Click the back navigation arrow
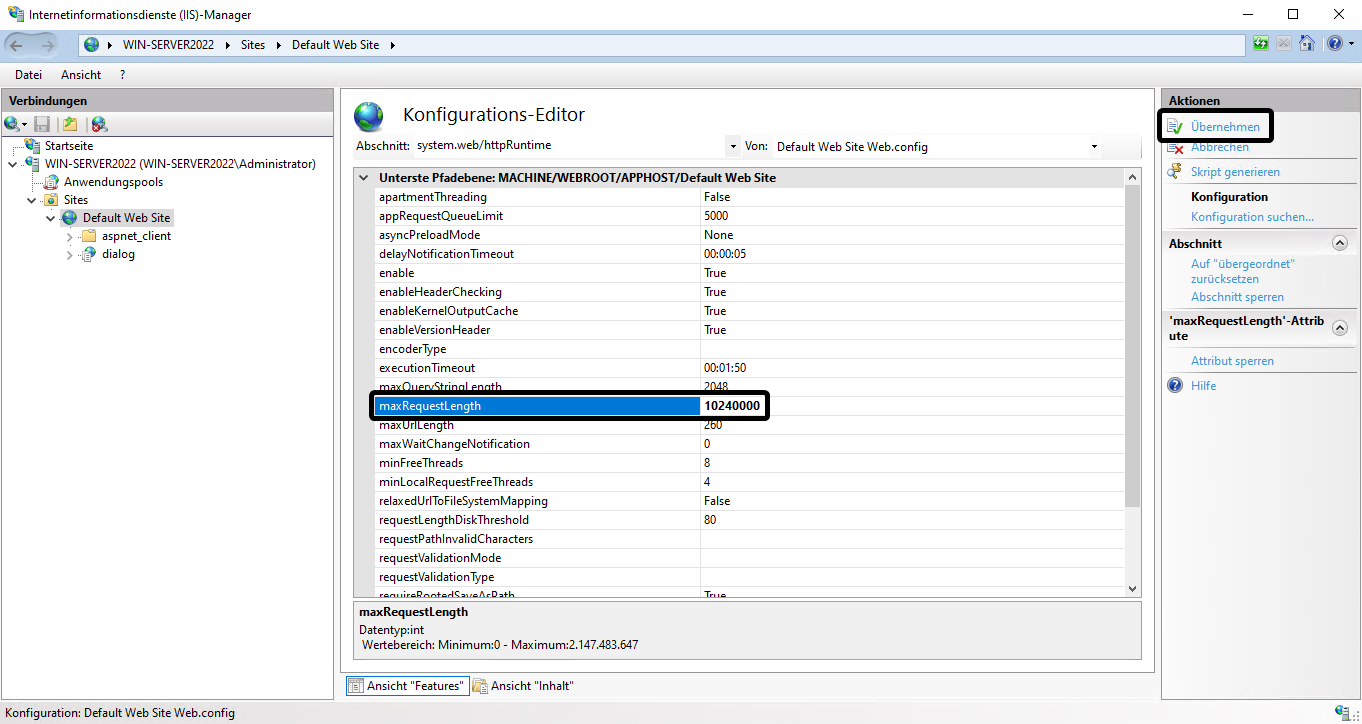 [x=17, y=45]
